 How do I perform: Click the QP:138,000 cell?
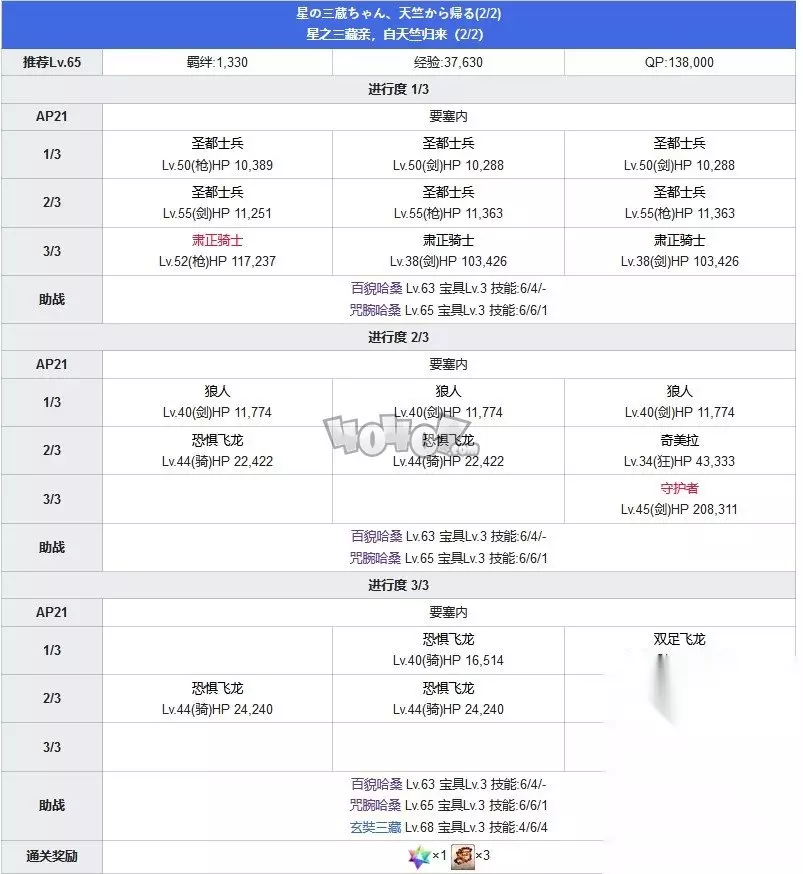[x=679, y=62]
